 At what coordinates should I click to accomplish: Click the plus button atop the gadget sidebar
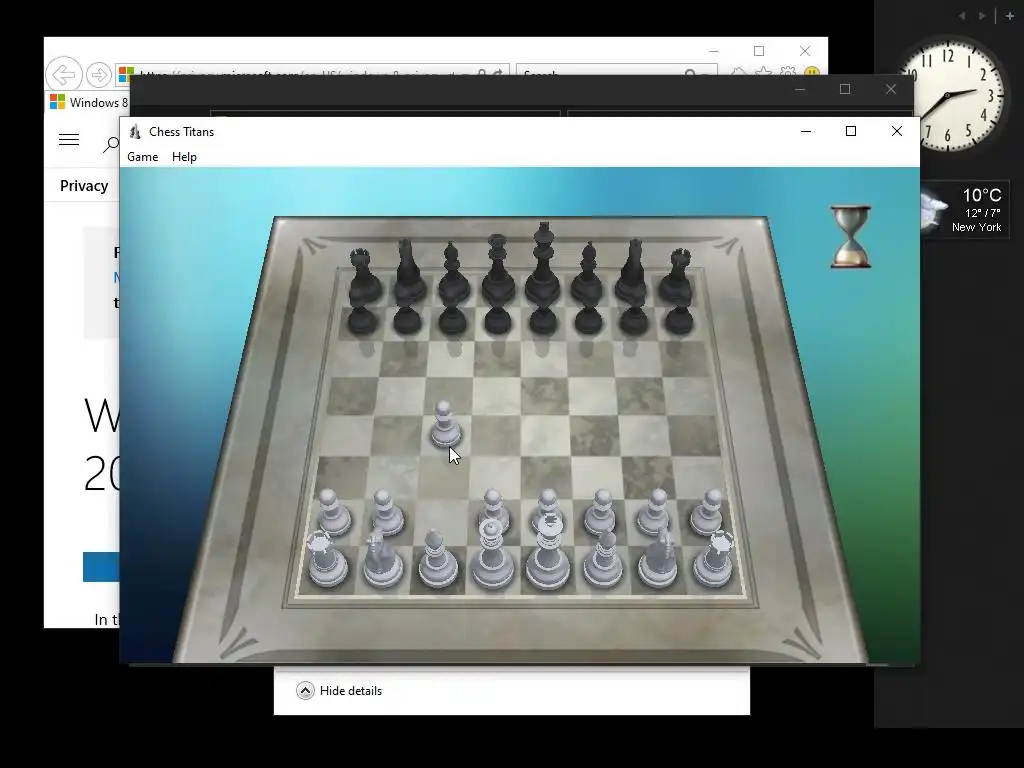pos(1010,16)
